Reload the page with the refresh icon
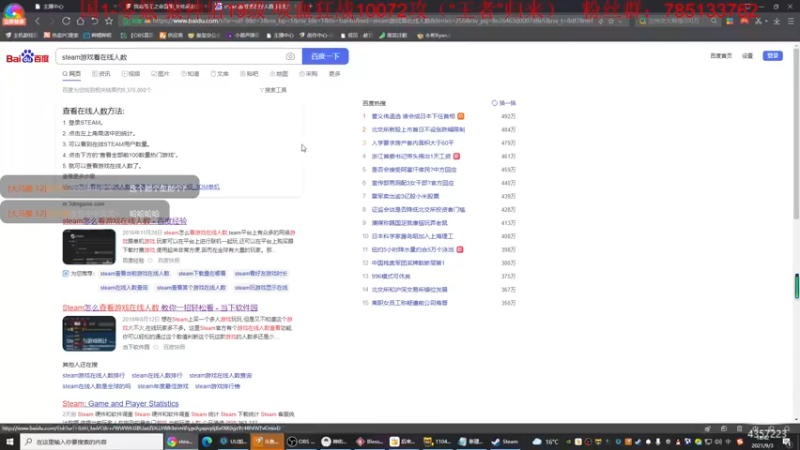 [66, 21]
